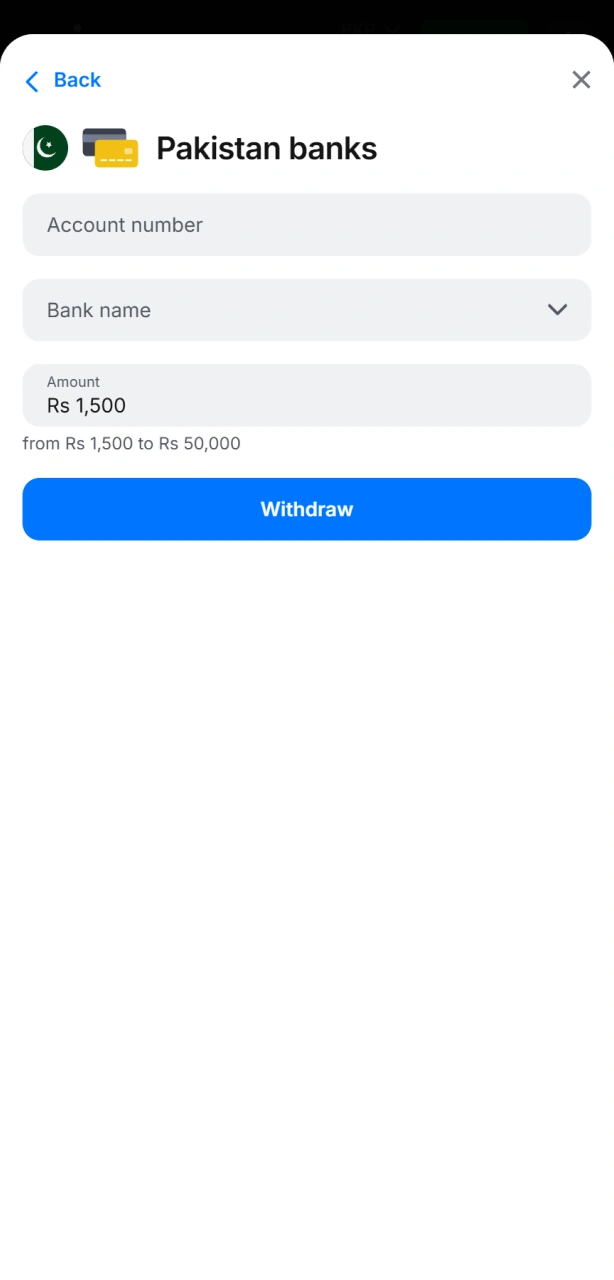614x1280 pixels.
Task: Select the card icon next to the title
Action: click(110, 147)
